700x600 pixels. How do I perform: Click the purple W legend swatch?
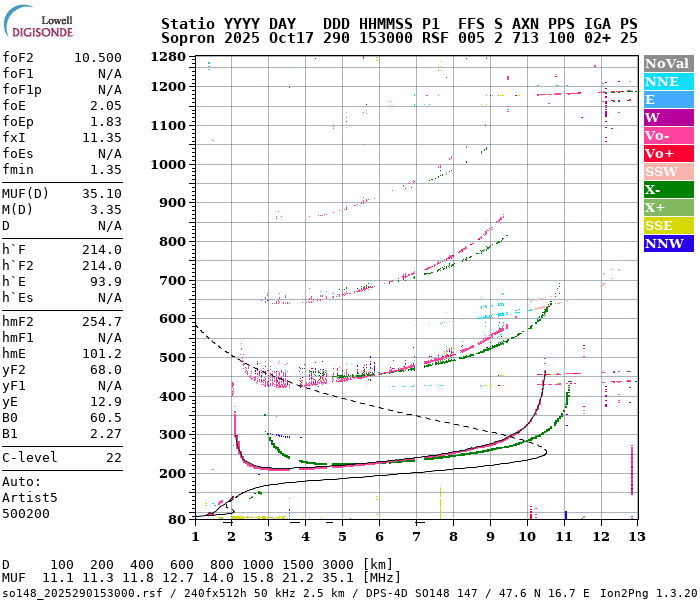click(667, 117)
